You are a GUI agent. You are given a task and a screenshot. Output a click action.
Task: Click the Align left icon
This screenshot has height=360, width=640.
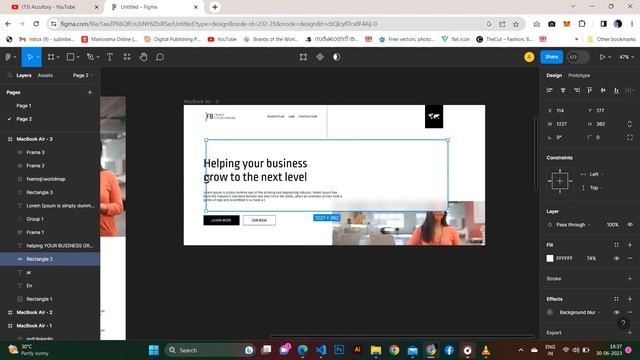(x=549, y=90)
